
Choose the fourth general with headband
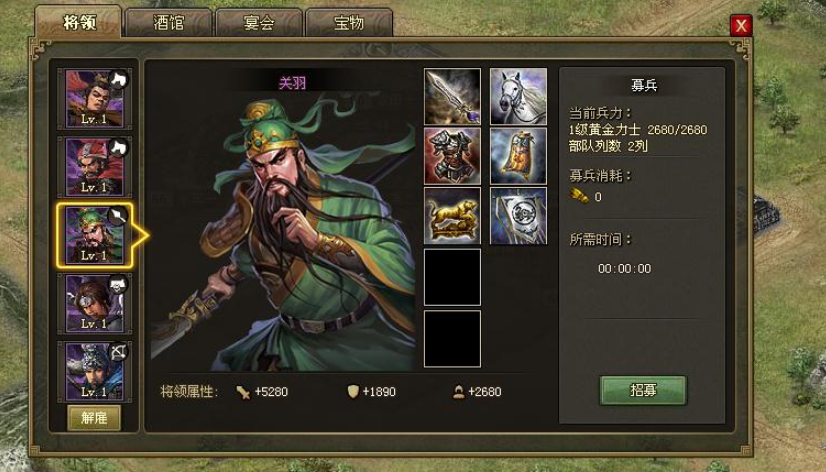tap(94, 303)
